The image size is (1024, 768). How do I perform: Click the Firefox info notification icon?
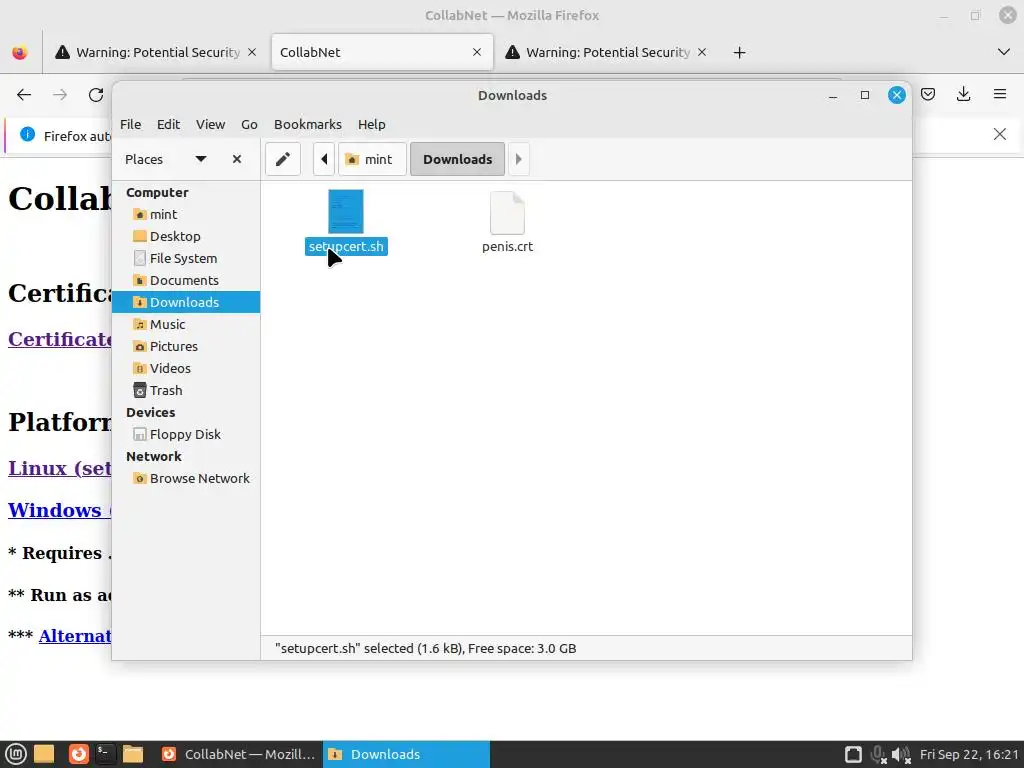pos(27,135)
